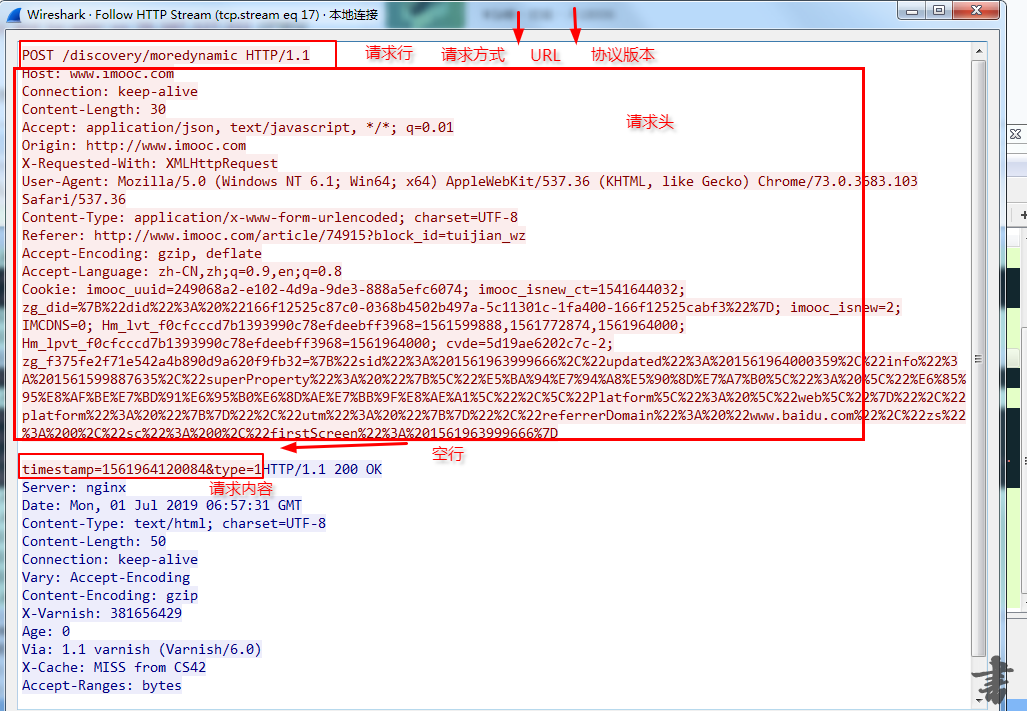Click the Content-Type: application/x-www-form-urlencoded line

[270, 217]
